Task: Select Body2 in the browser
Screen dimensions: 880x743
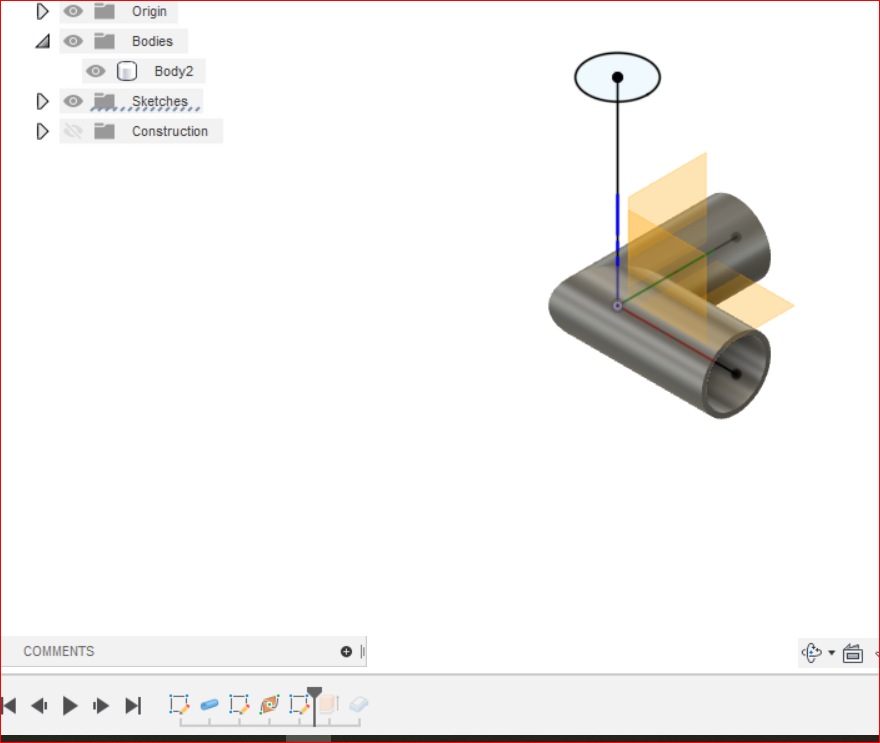Action: coord(173,71)
